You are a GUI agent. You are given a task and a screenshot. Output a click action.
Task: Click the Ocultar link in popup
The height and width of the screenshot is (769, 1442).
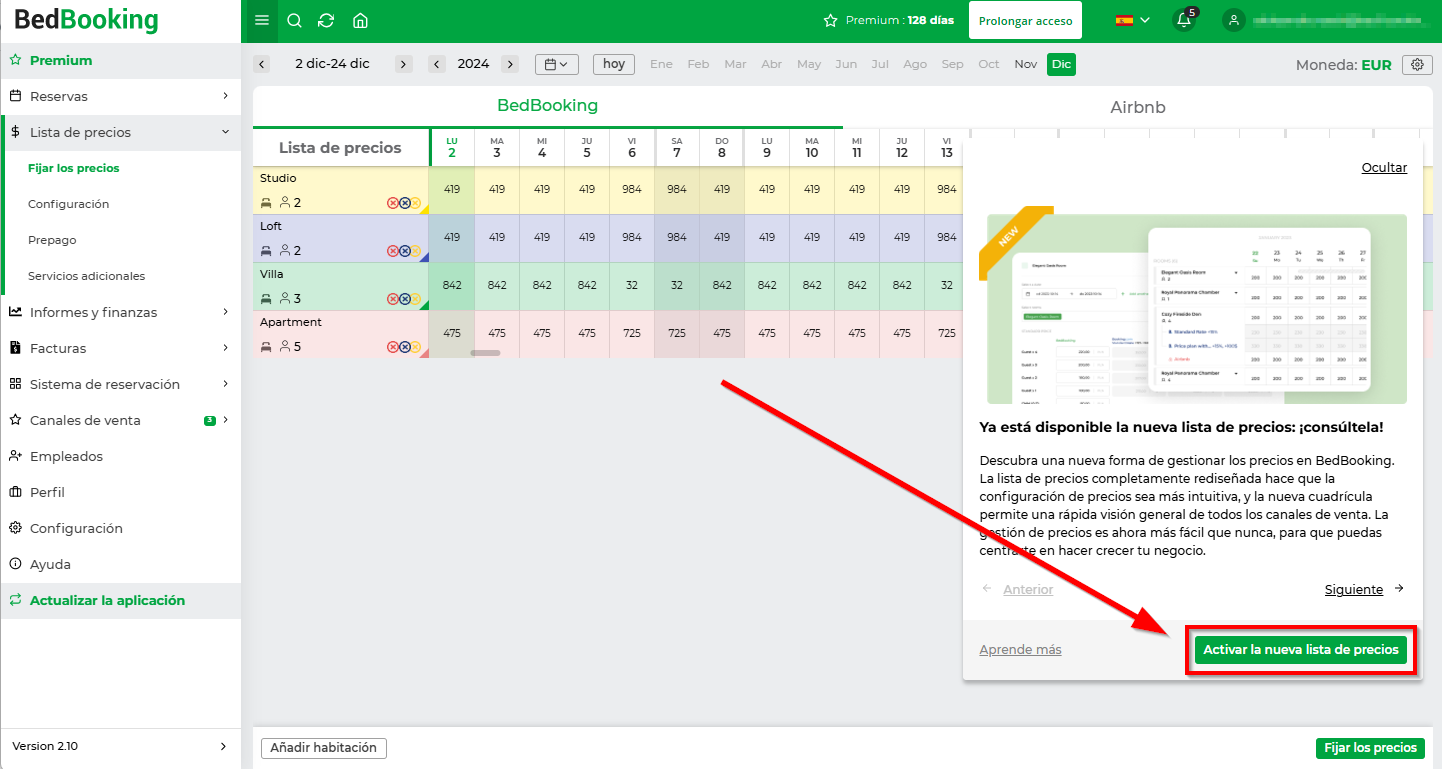1384,168
